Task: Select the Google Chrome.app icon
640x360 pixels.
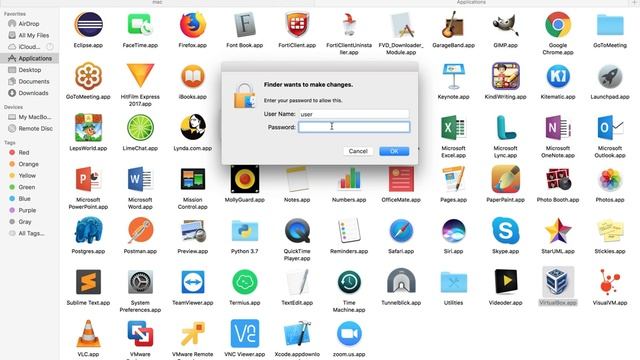Action: [558, 25]
